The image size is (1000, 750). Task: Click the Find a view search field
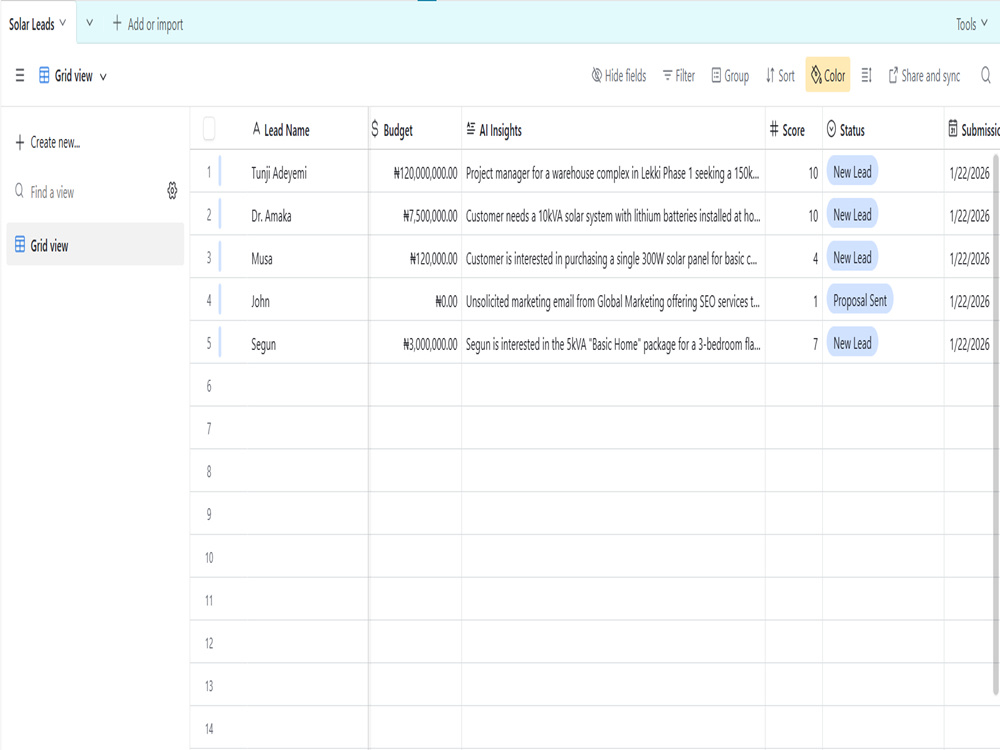tap(83, 192)
